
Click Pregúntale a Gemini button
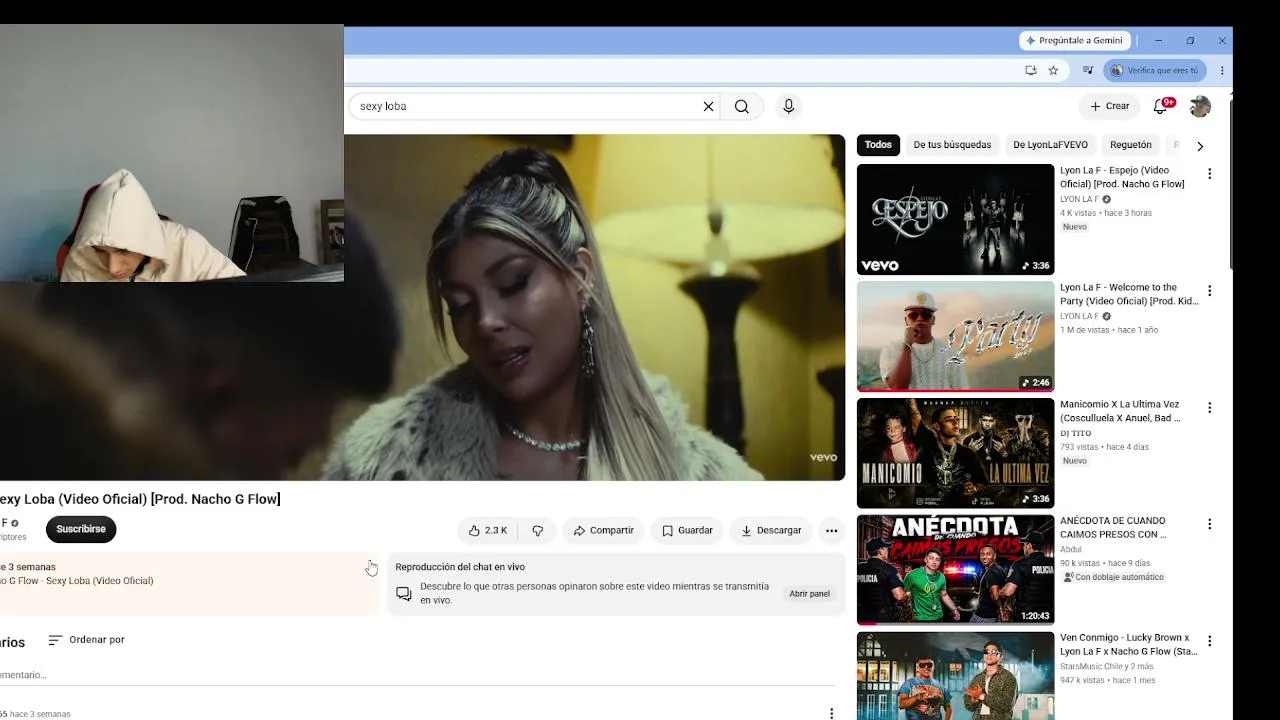point(1074,41)
